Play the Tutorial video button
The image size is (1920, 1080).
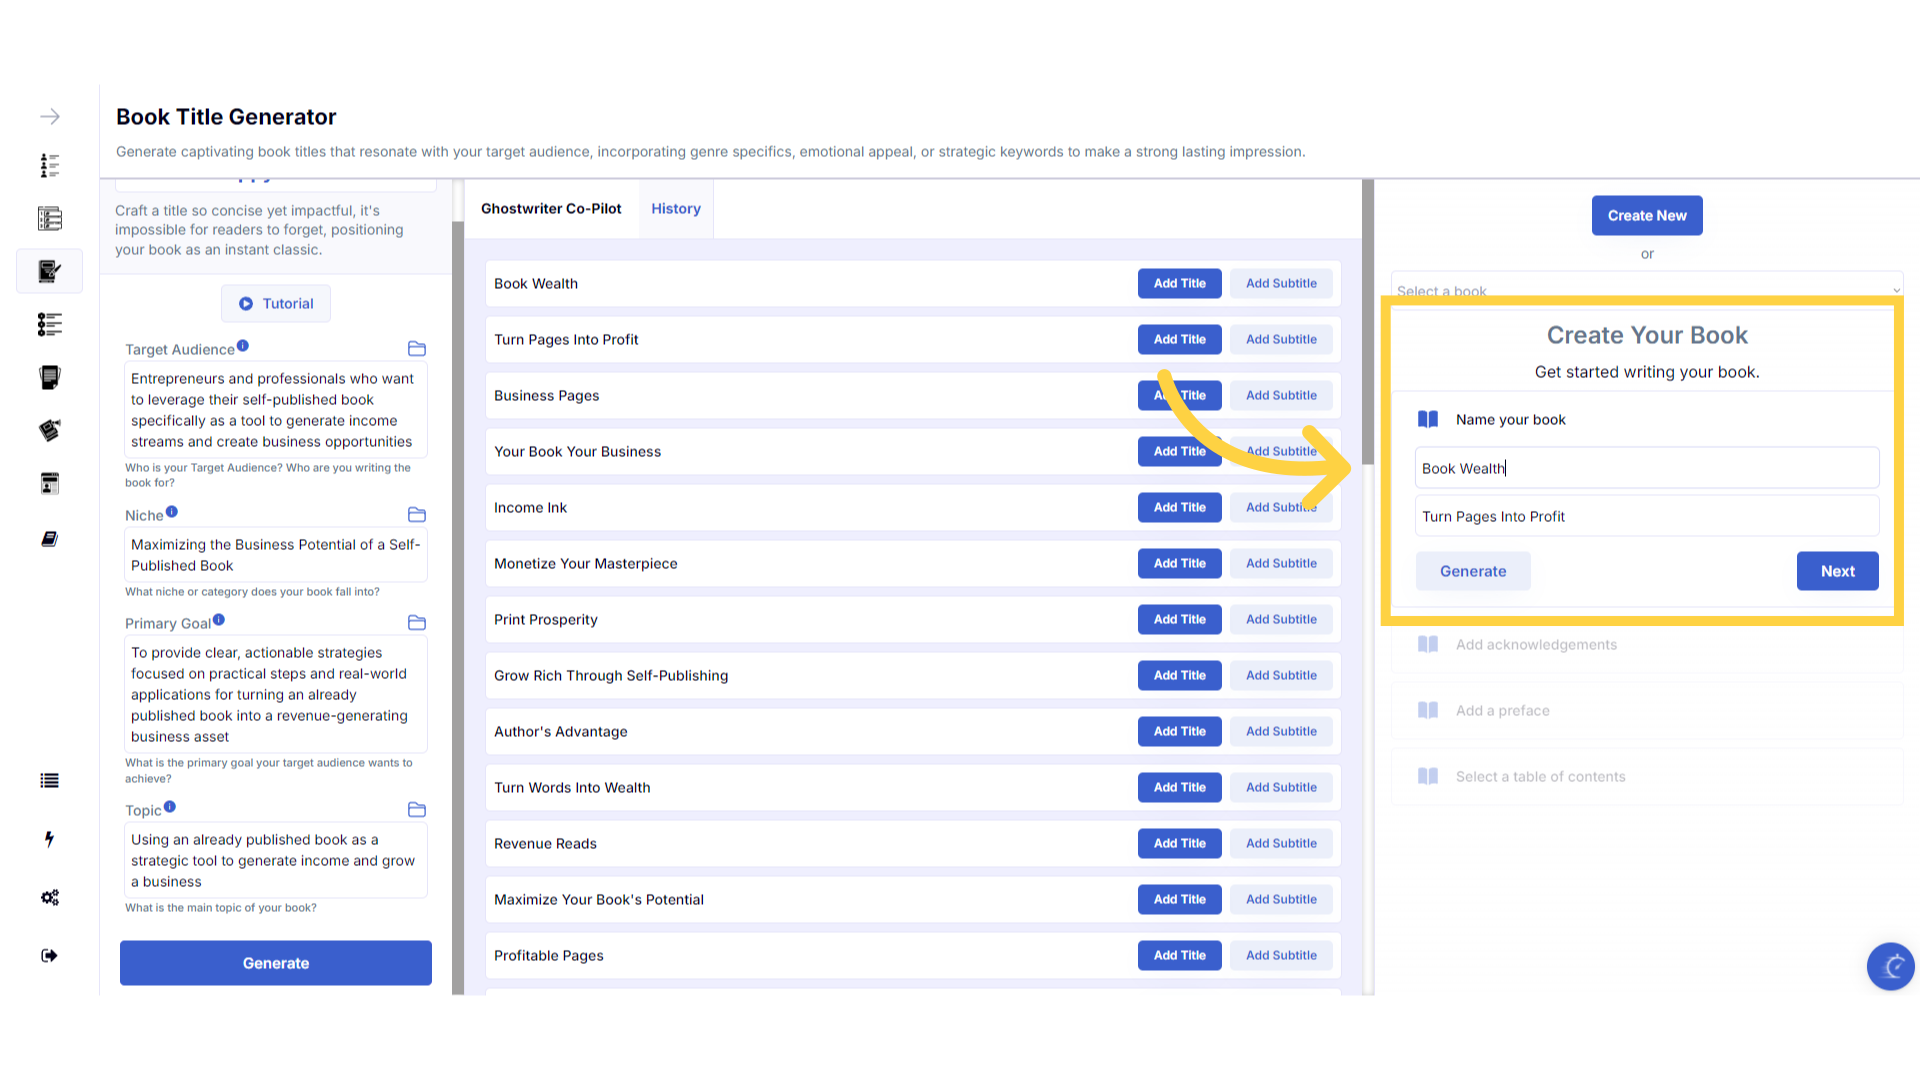(x=276, y=304)
